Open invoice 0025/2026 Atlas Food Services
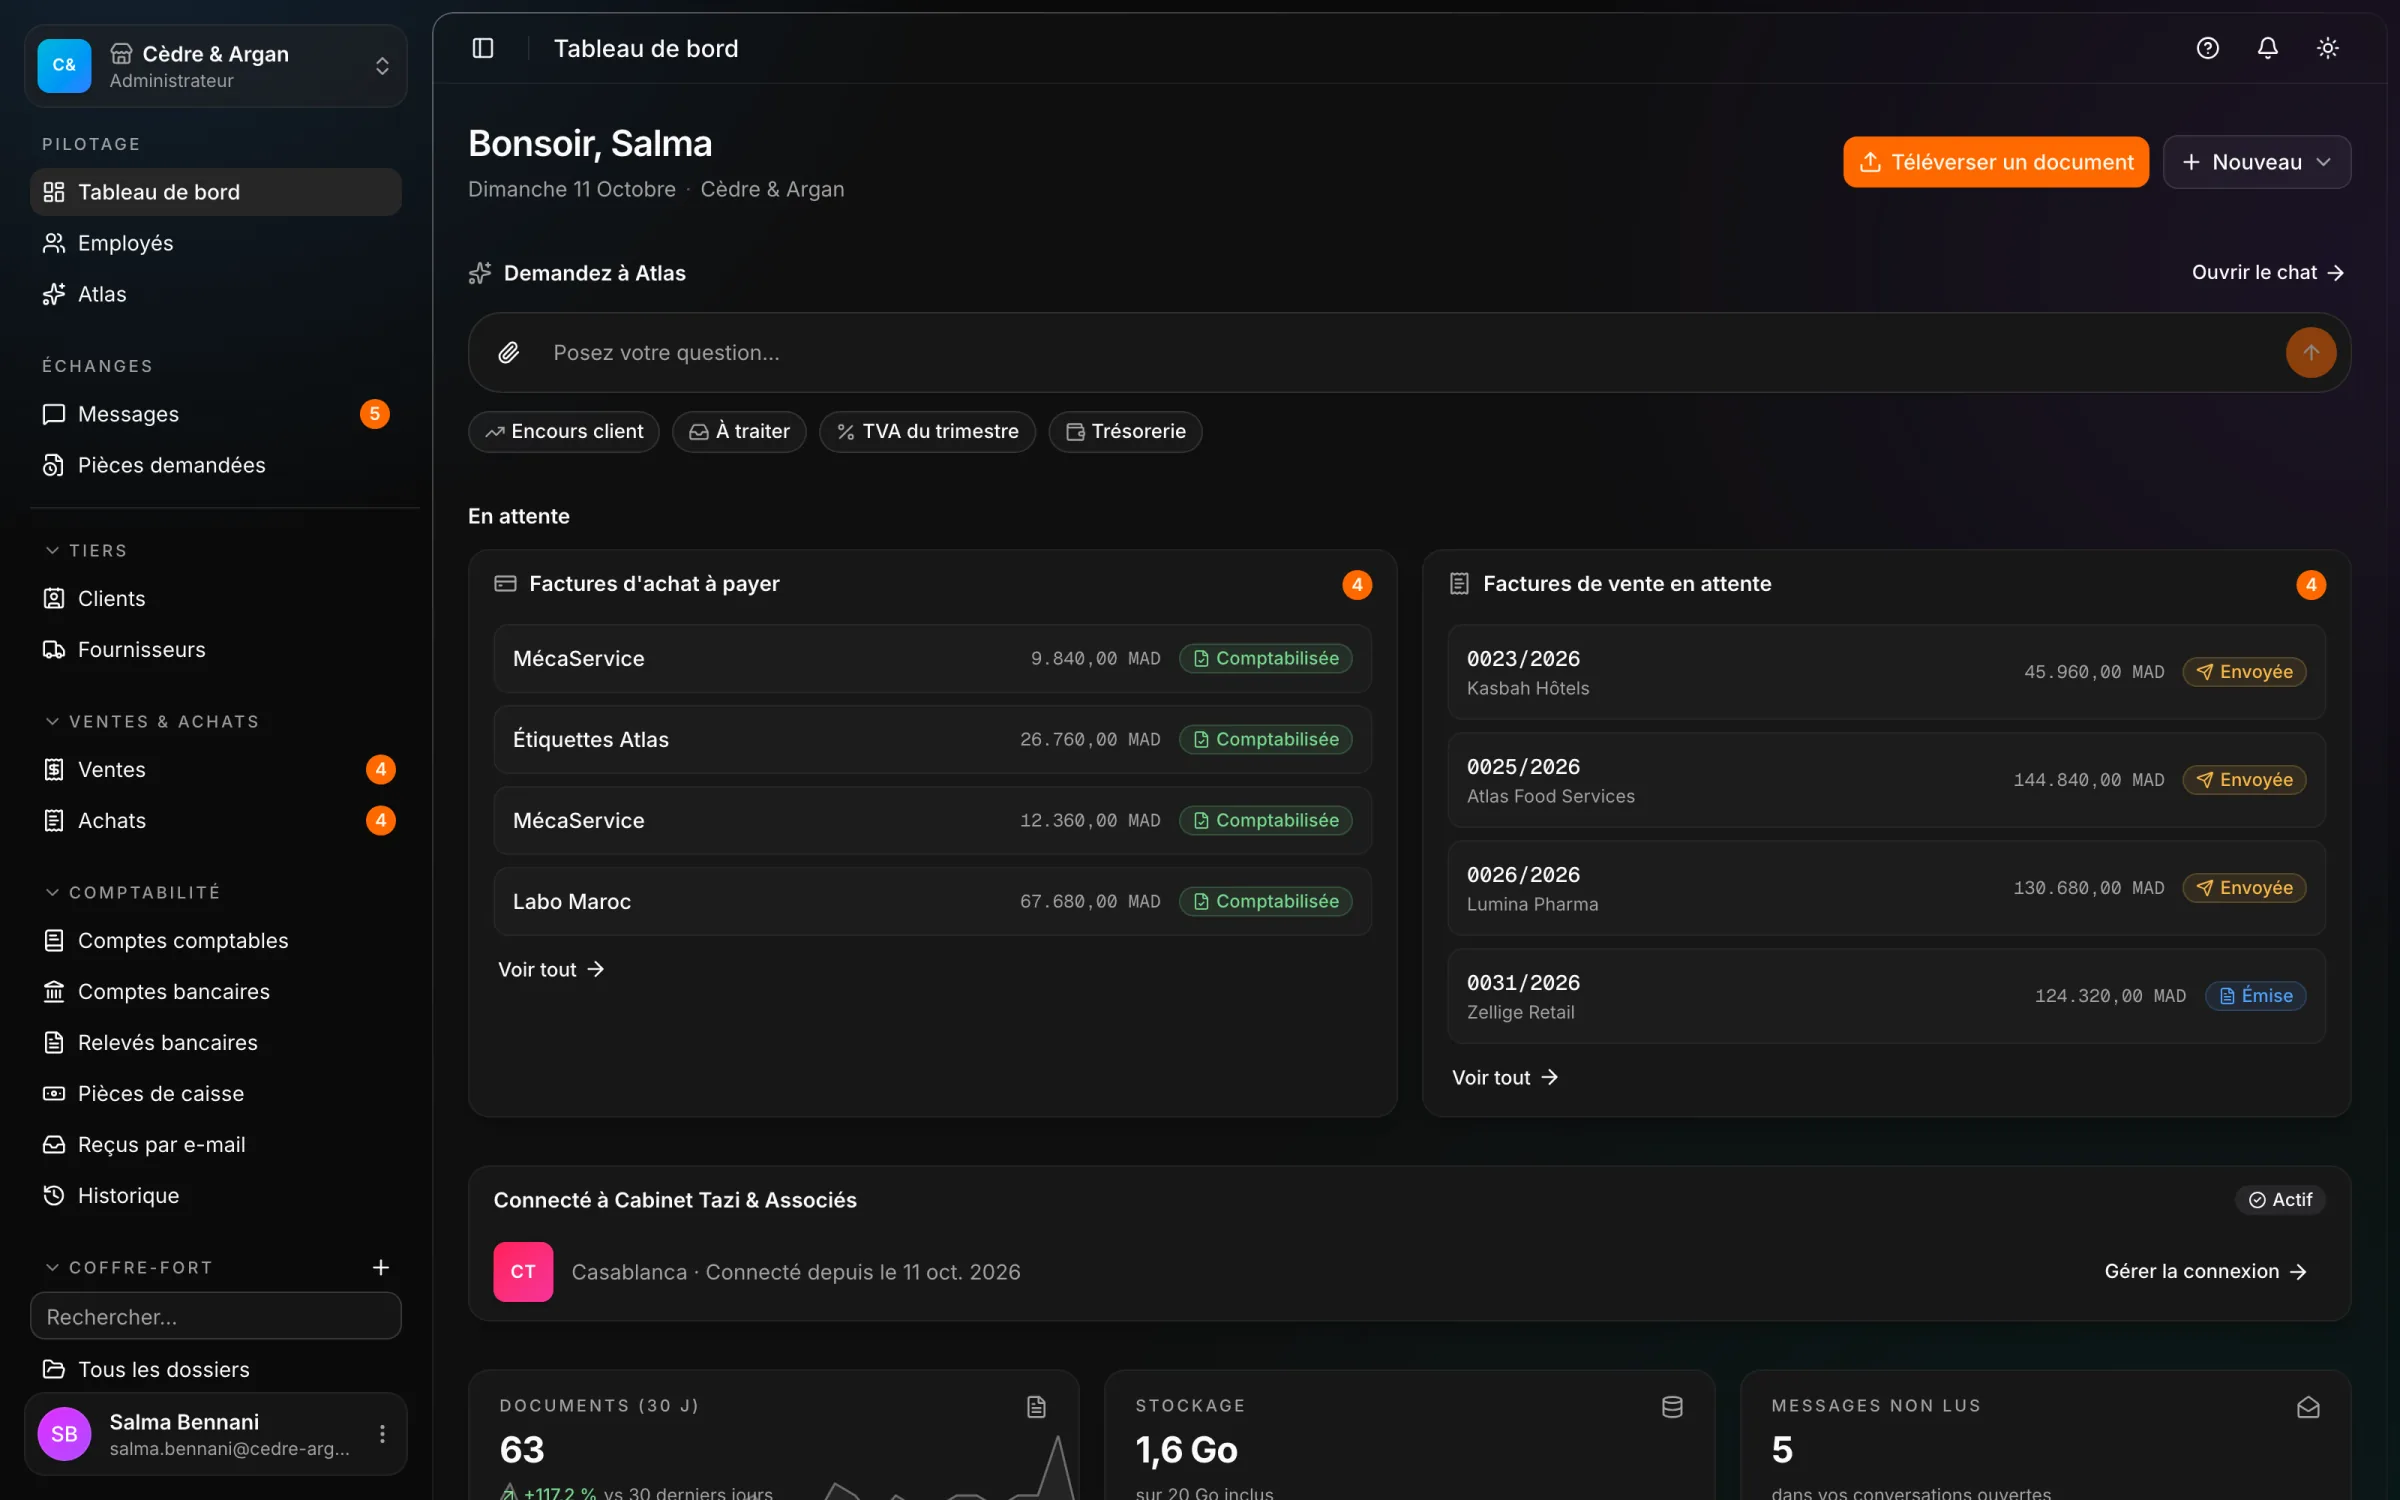This screenshot has width=2400, height=1500. point(1886,780)
